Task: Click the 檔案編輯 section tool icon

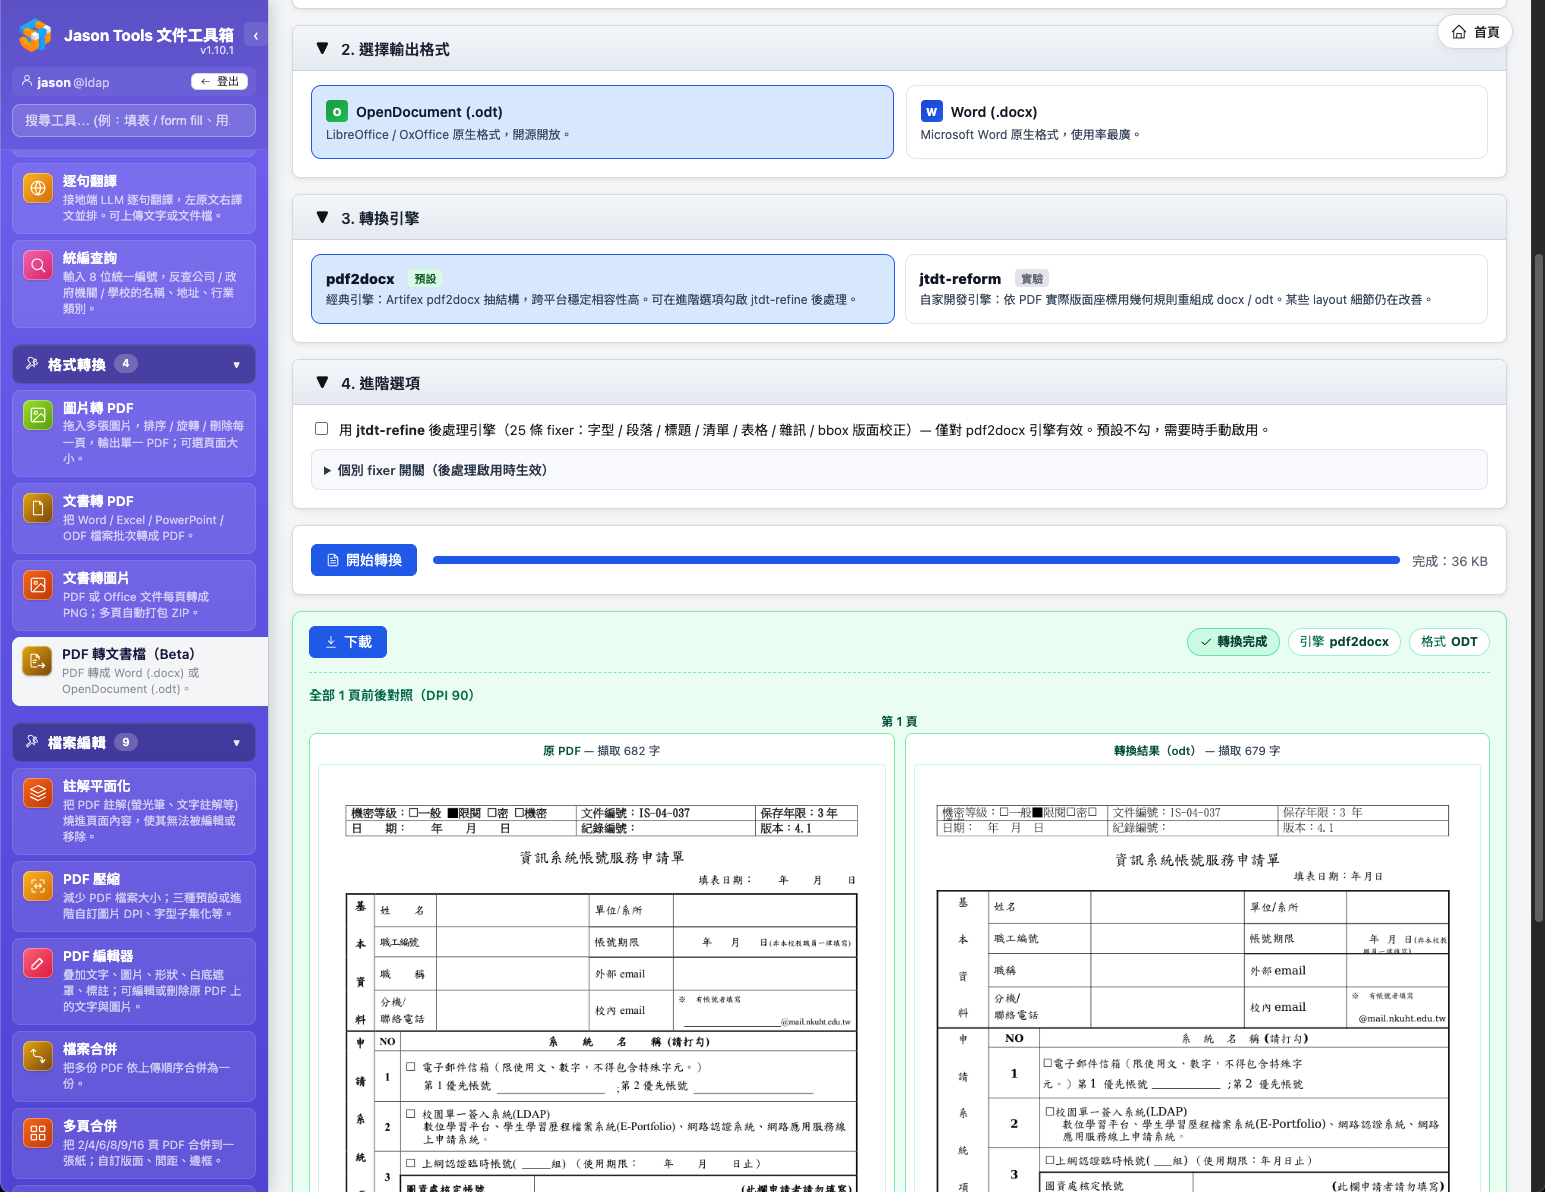Action: (x=32, y=742)
